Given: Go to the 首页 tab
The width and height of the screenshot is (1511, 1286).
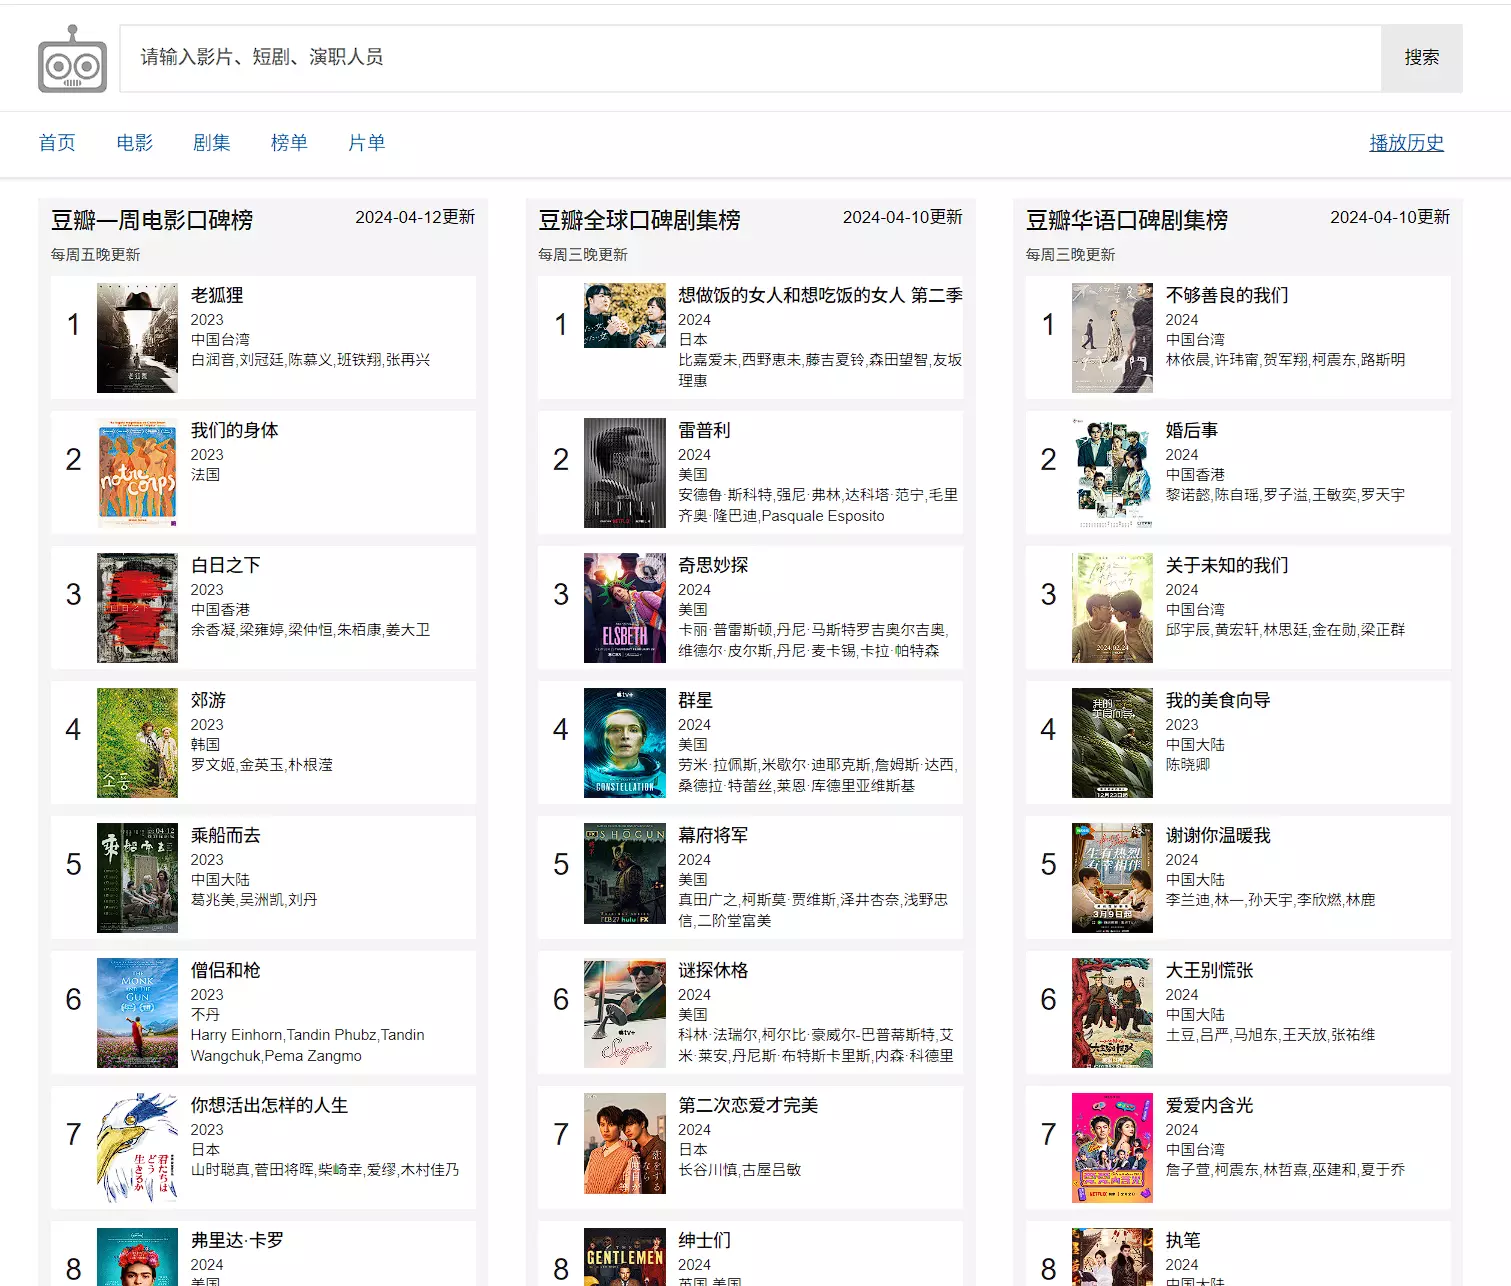Looking at the screenshot, I should pos(57,143).
